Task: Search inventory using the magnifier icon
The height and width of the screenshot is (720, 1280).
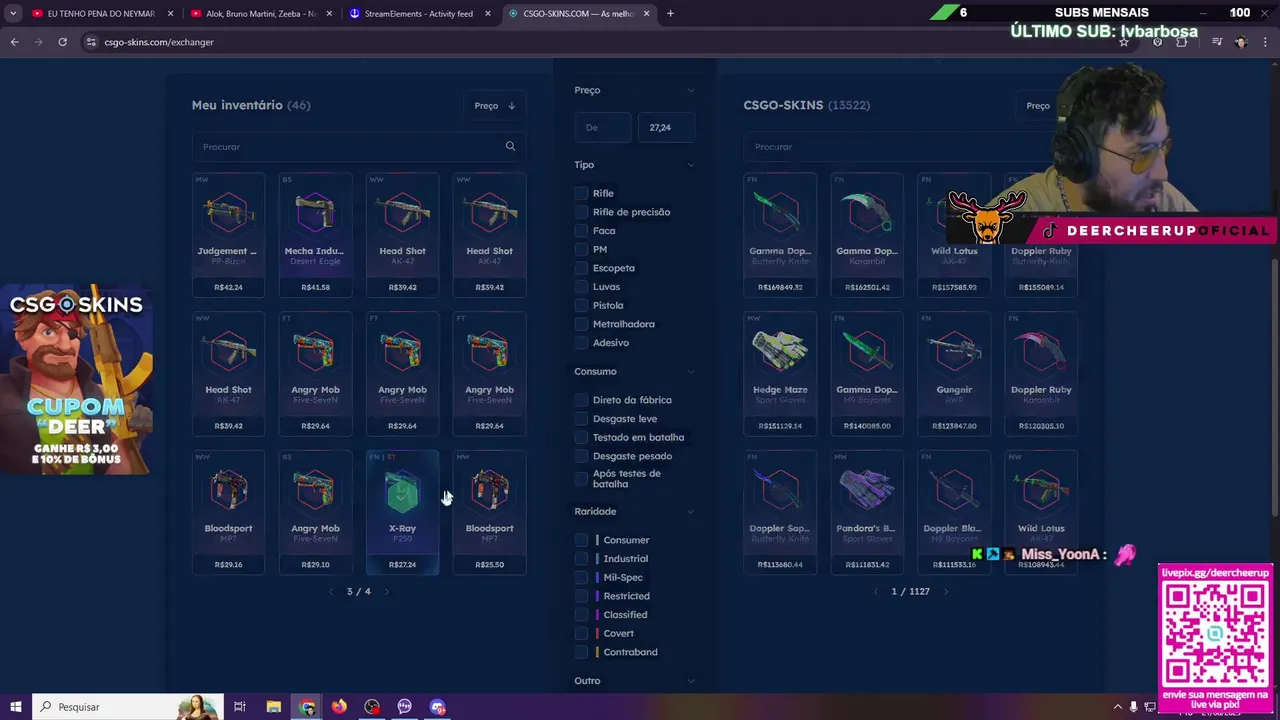Action: point(510,147)
